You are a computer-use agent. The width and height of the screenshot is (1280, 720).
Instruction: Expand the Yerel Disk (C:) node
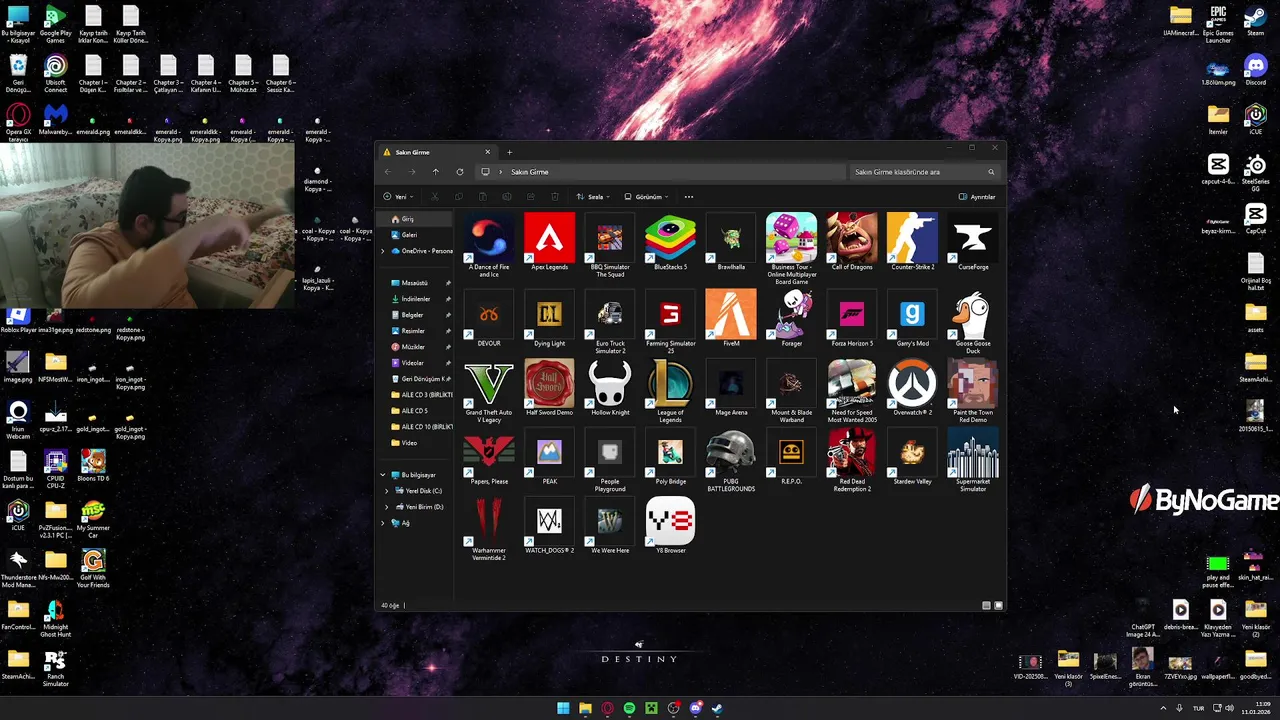(x=387, y=491)
